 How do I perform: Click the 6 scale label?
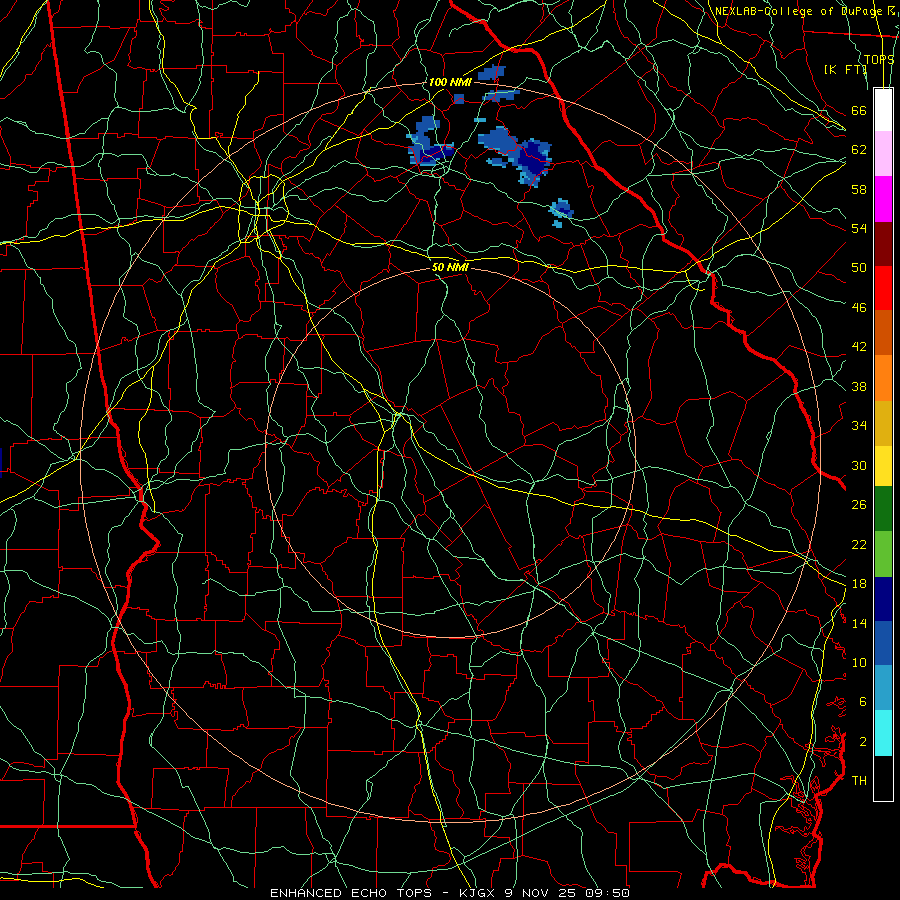point(862,701)
